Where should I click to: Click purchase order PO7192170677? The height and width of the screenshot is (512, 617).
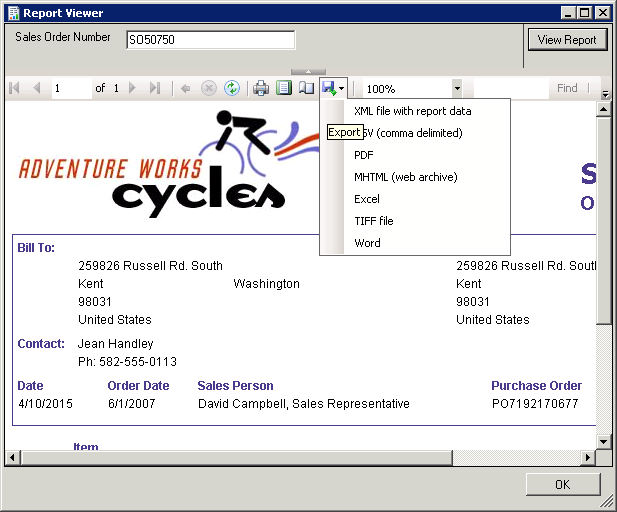[x=535, y=404]
